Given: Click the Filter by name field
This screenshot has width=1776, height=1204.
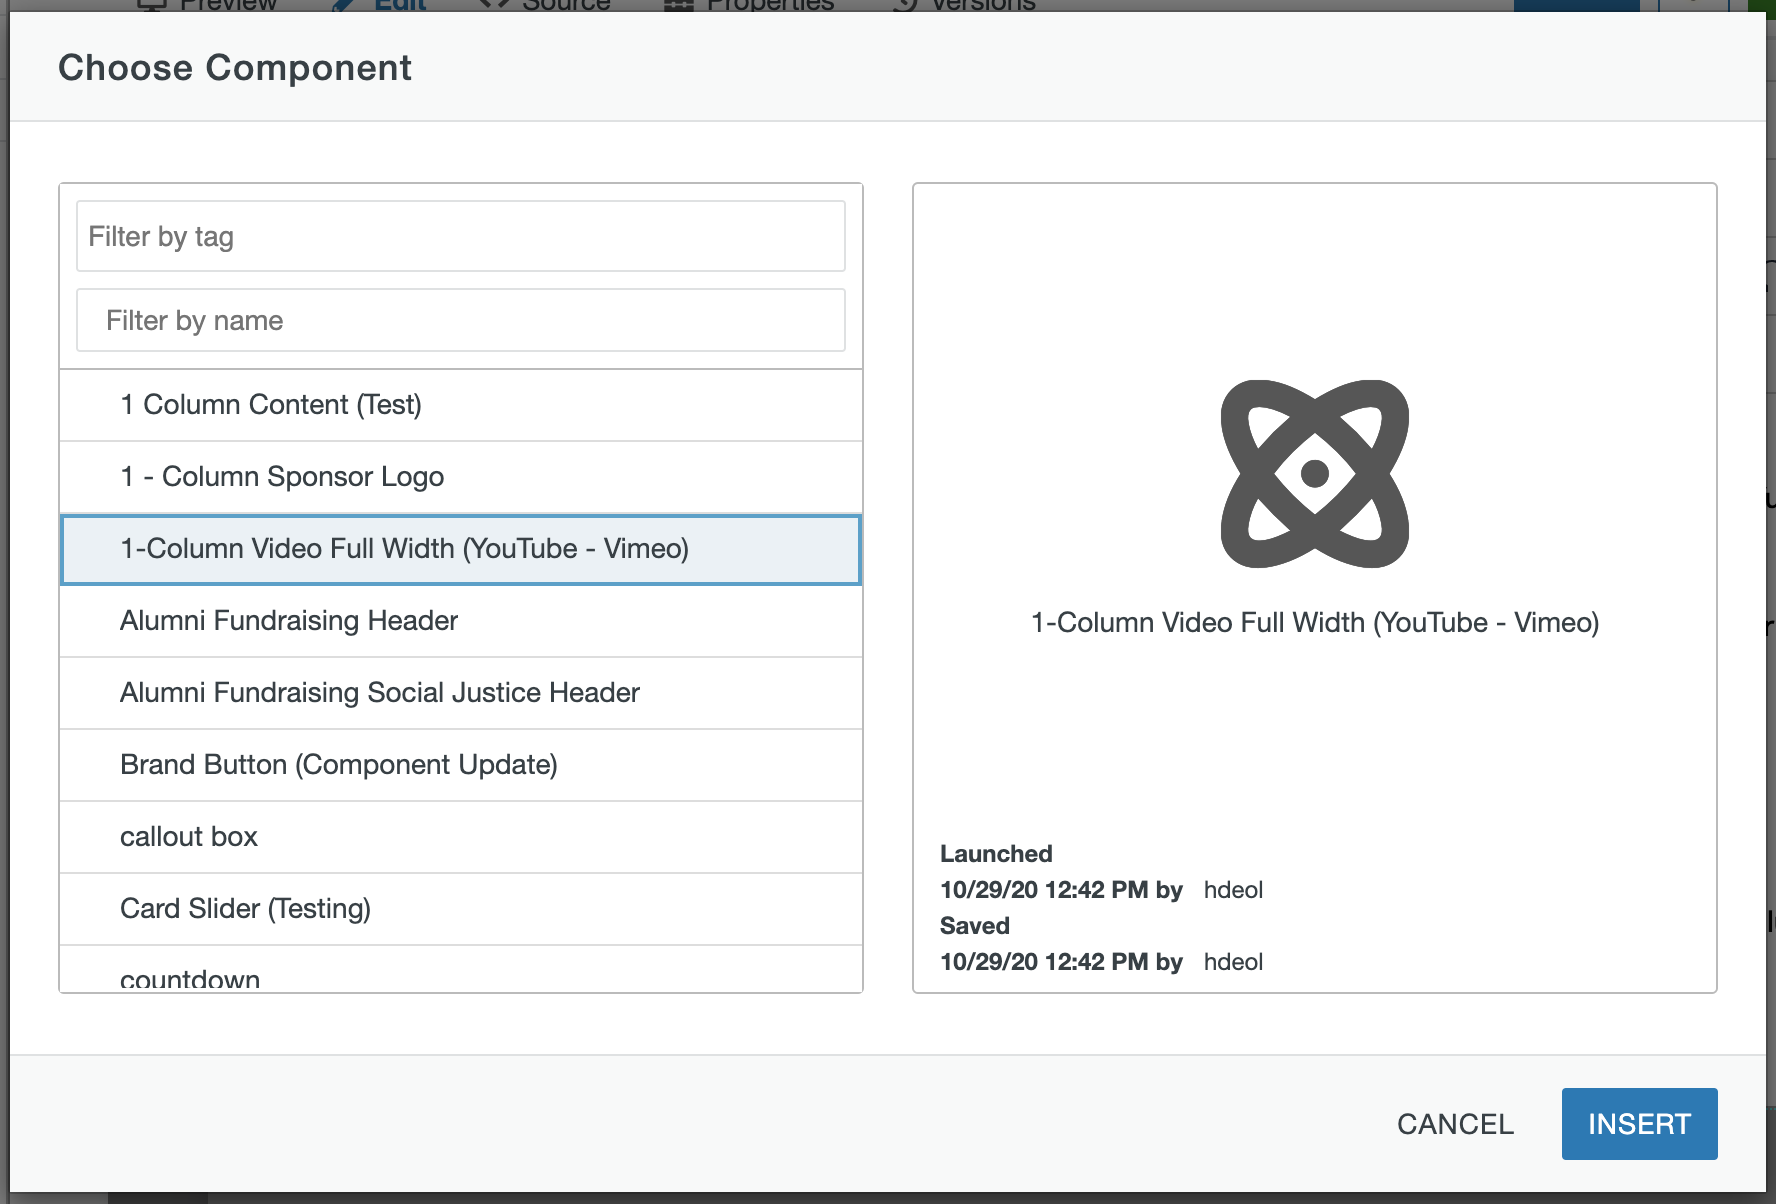Looking at the screenshot, I should (460, 320).
